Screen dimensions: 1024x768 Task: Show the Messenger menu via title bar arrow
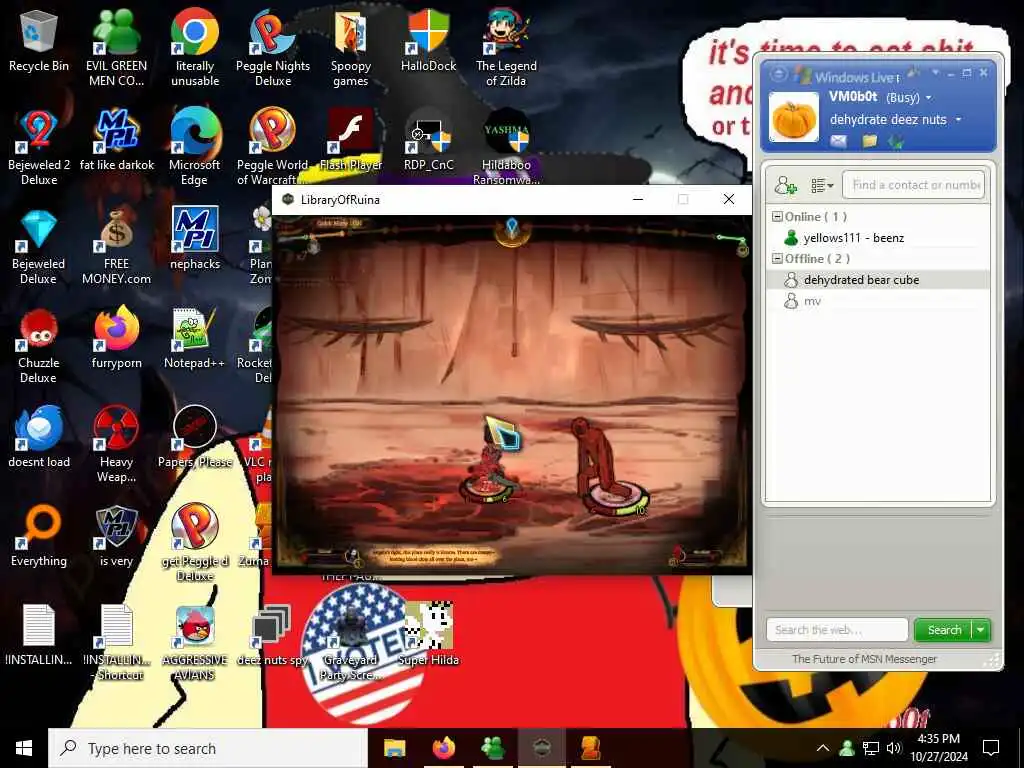coord(936,72)
